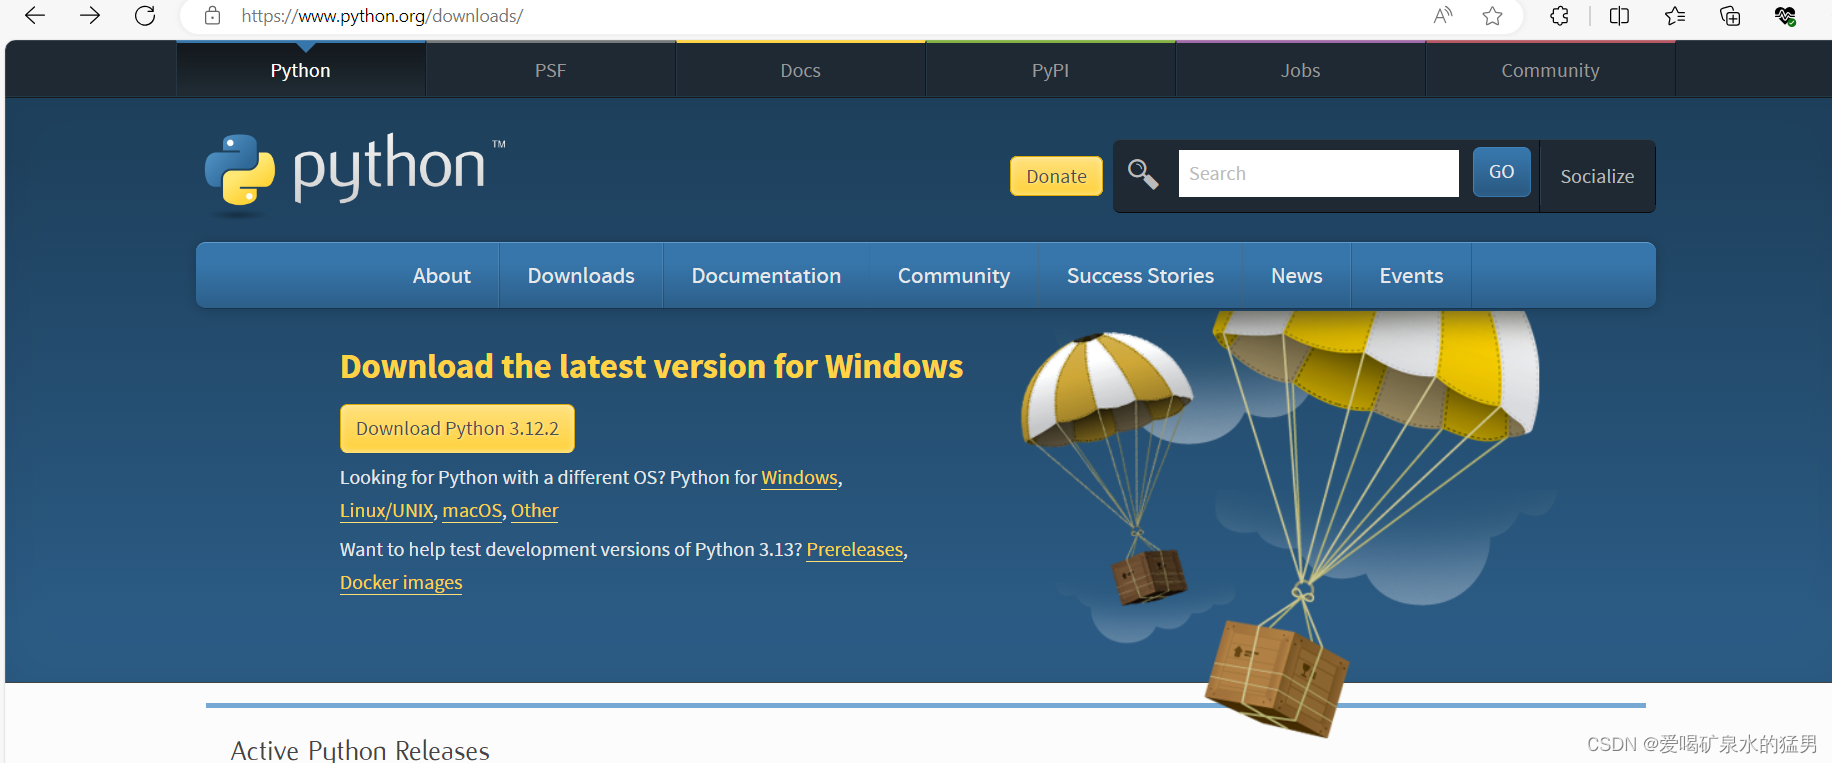
Task: Click the Python logo to go home
Action: pyautogui.click(x=355, y=174)
